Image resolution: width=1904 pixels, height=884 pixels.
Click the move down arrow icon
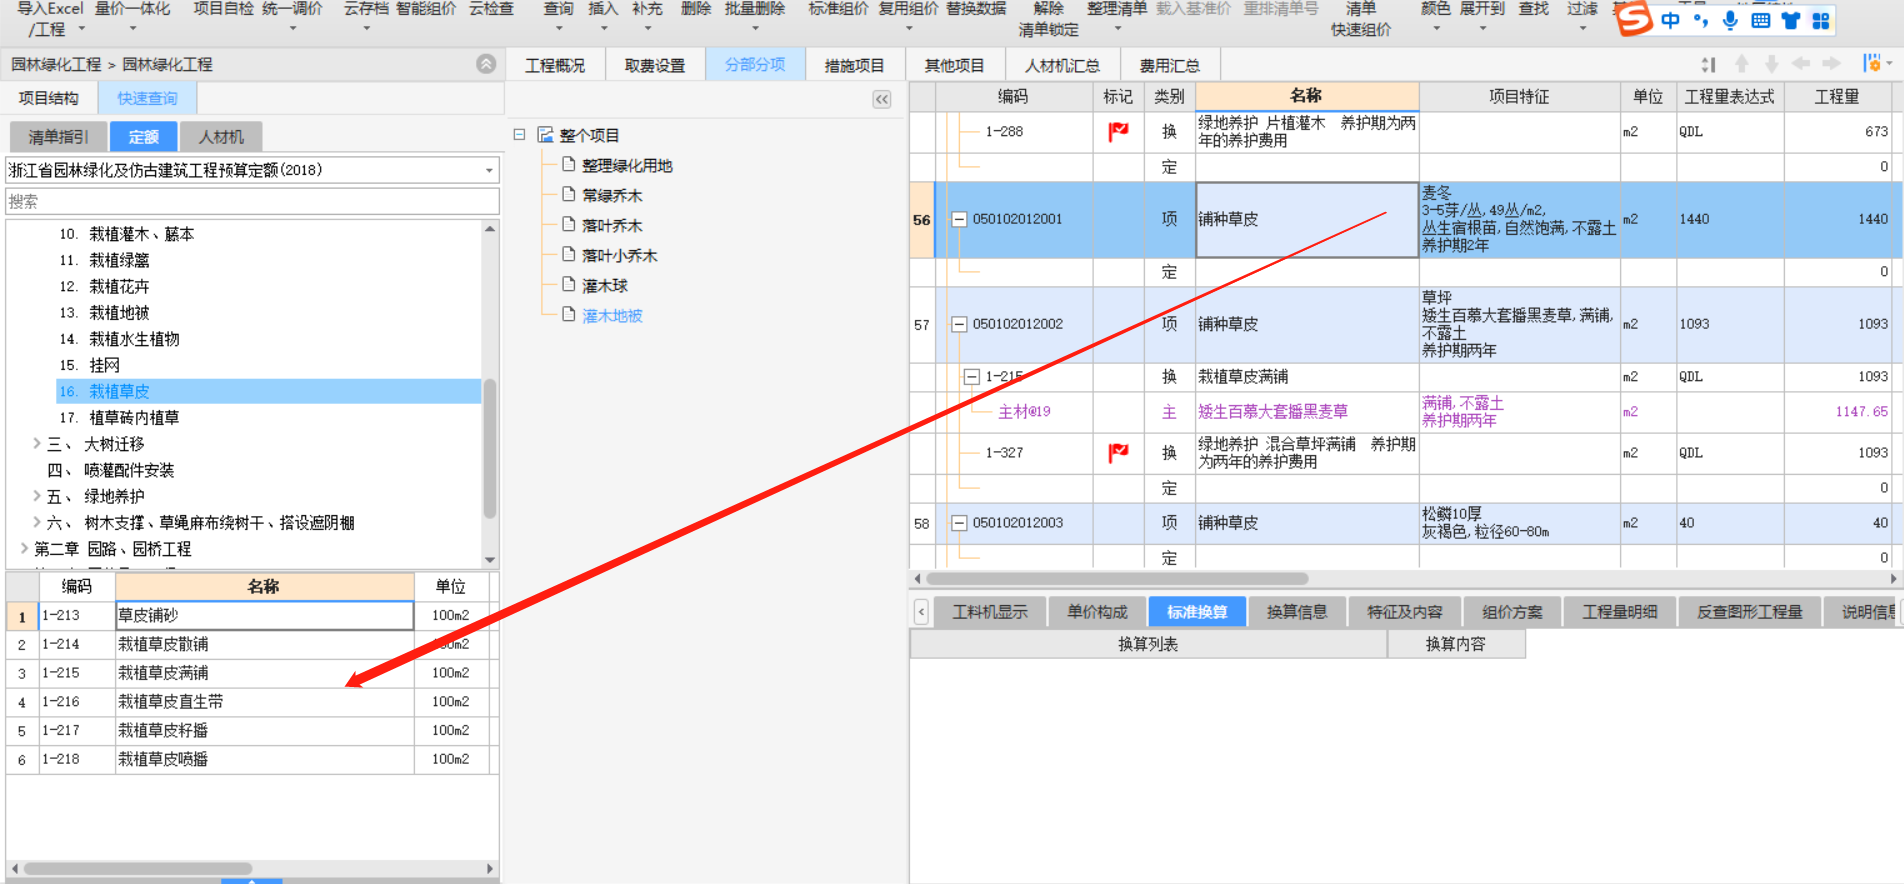pyautogui.click(x=1772, y=64)
